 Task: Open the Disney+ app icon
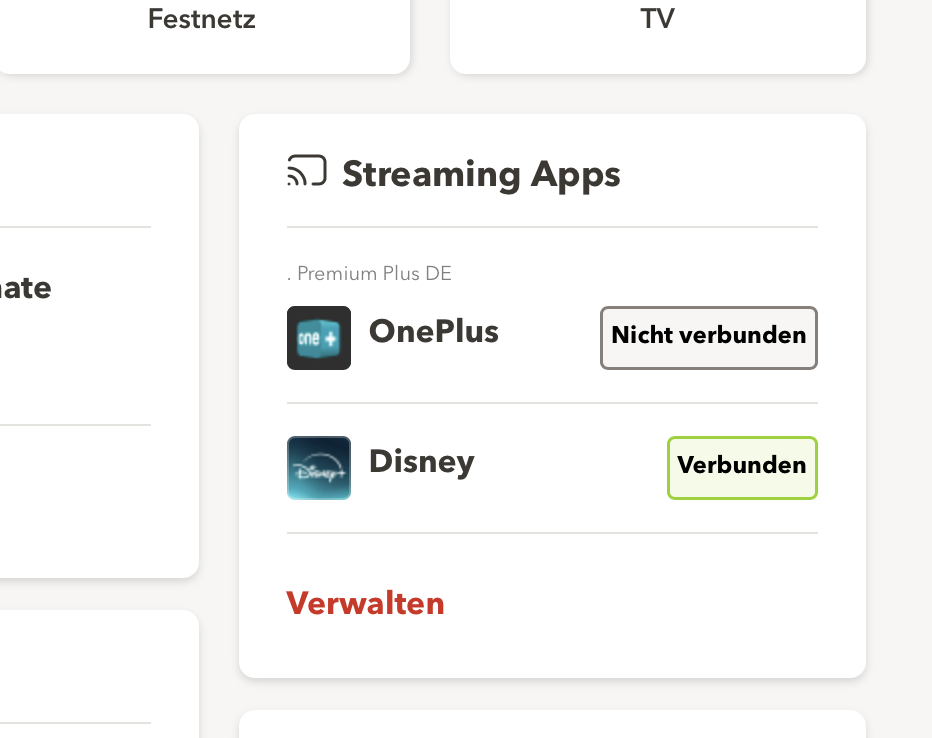point(319,468)
